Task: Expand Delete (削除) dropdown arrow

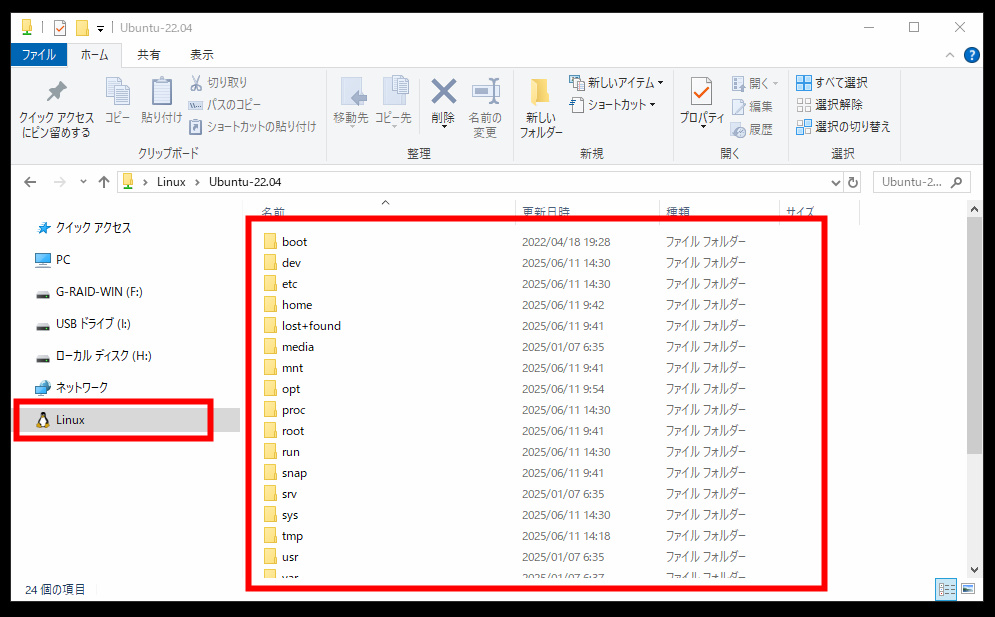Action: coord(444,126)
